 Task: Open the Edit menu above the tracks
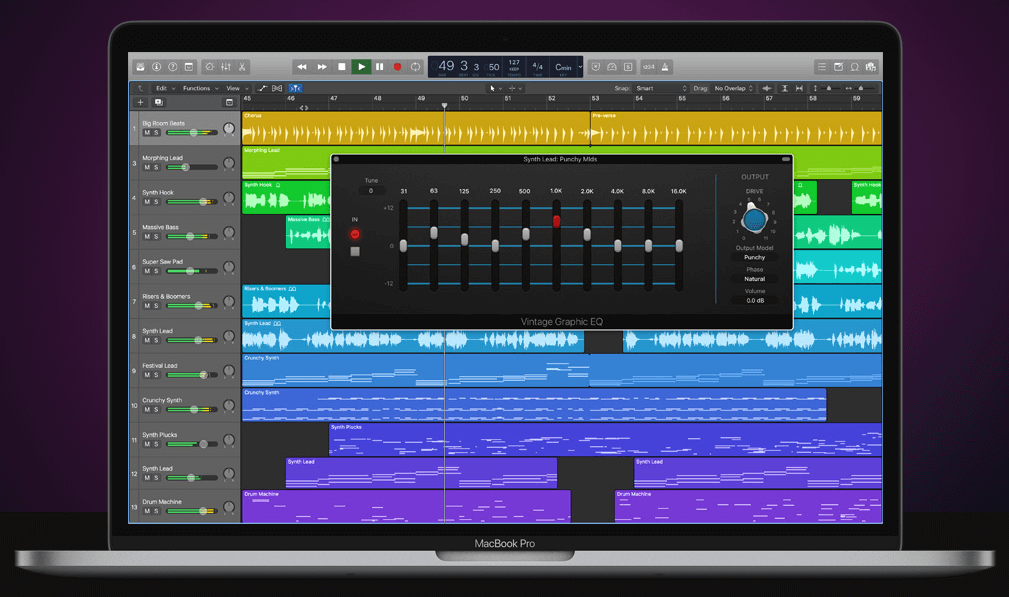(161, 88)
